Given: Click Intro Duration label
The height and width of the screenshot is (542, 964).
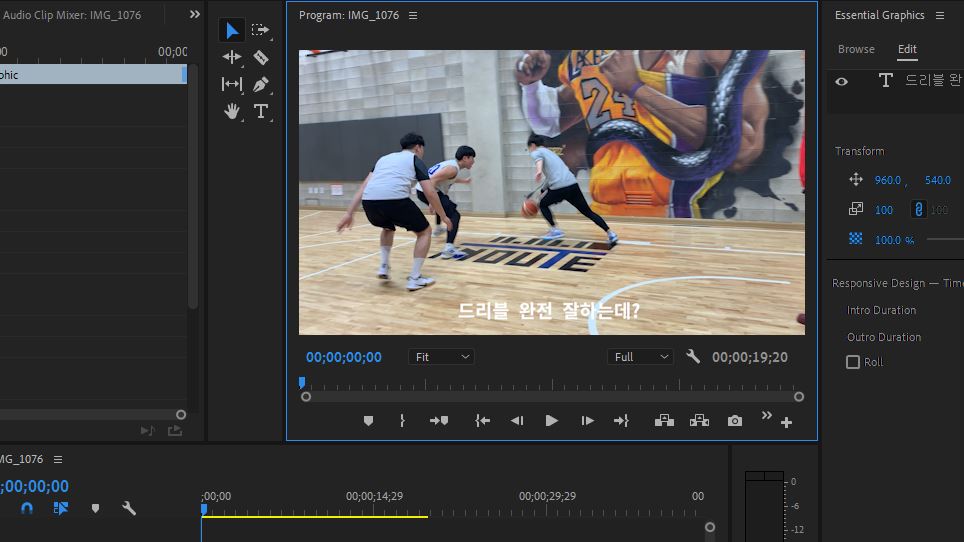Looking at the screenshot, I should point(881,310).
